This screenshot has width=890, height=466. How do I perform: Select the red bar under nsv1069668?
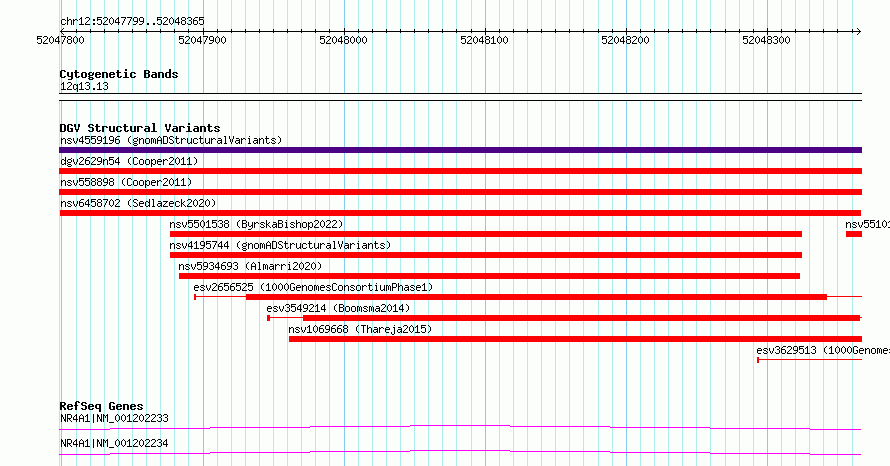pos(575,339)
